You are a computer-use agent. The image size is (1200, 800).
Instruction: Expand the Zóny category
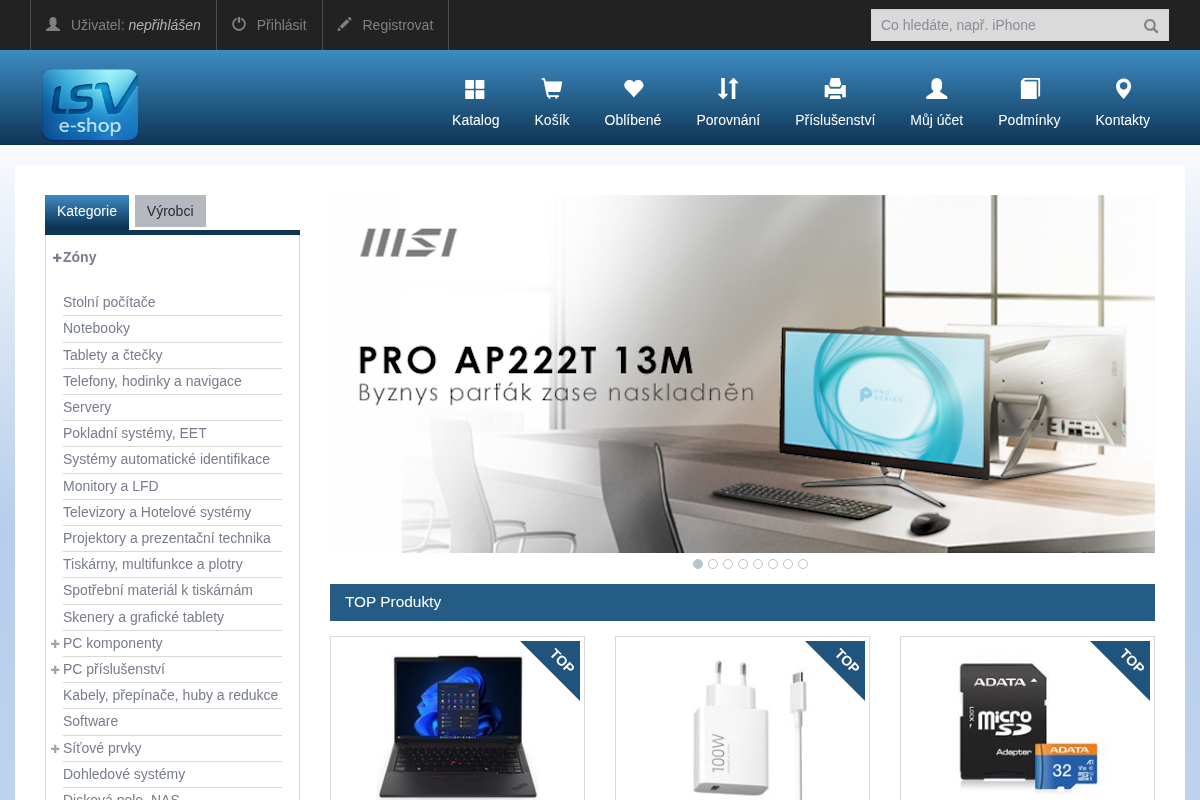click(57, 258)
